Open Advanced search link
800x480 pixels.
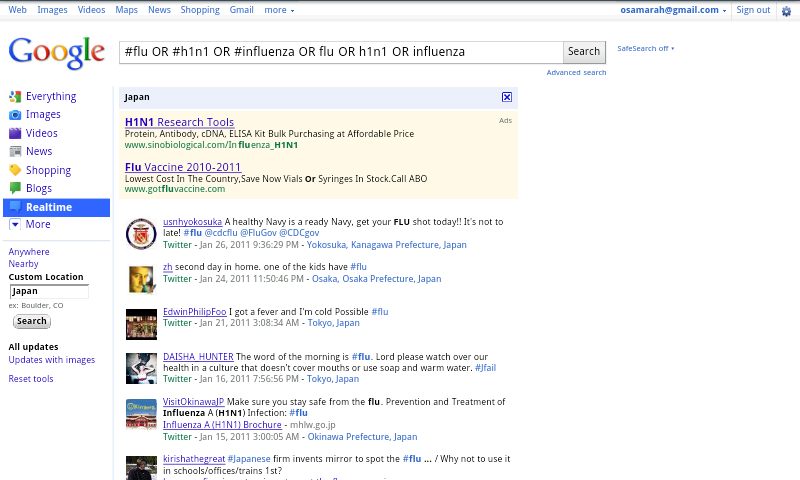(577, 72)
